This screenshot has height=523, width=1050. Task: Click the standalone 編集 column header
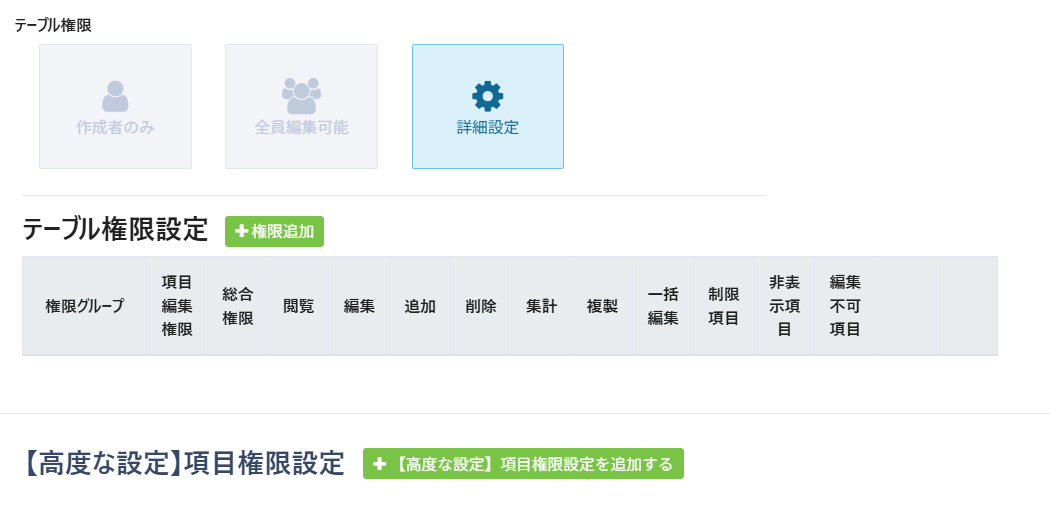(x=359, y=306)
